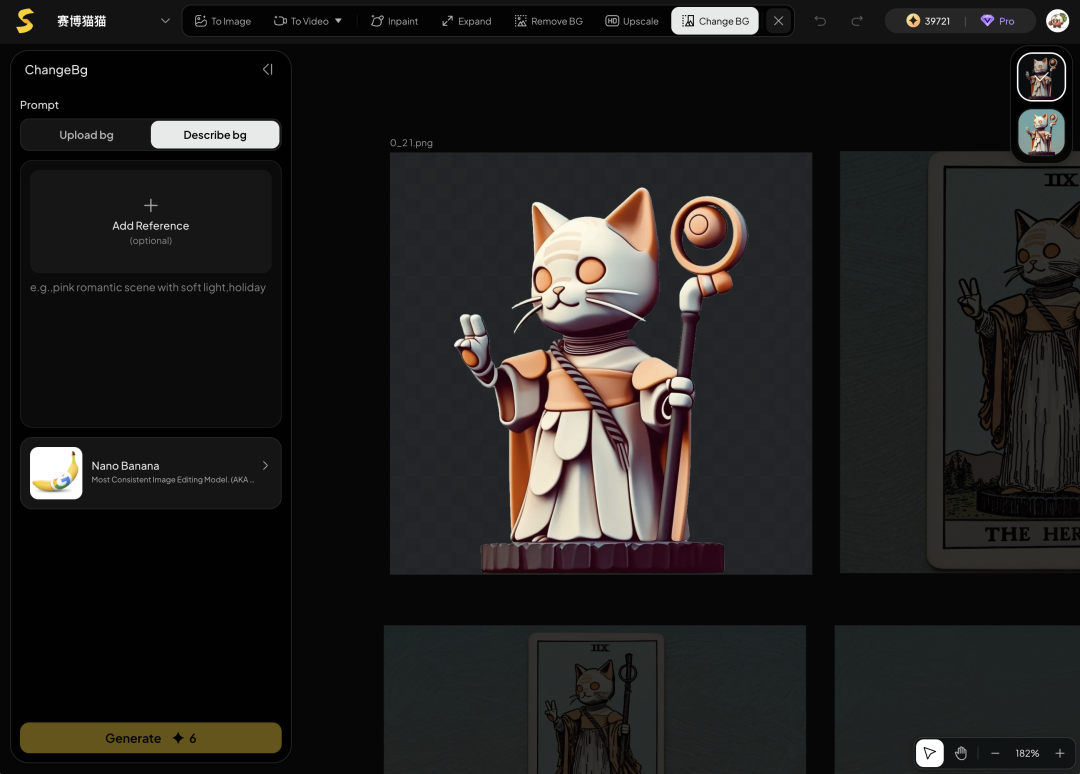Open the To Video tool
The height and width of the screenshot is (774, 1080).
click(301, 21)
